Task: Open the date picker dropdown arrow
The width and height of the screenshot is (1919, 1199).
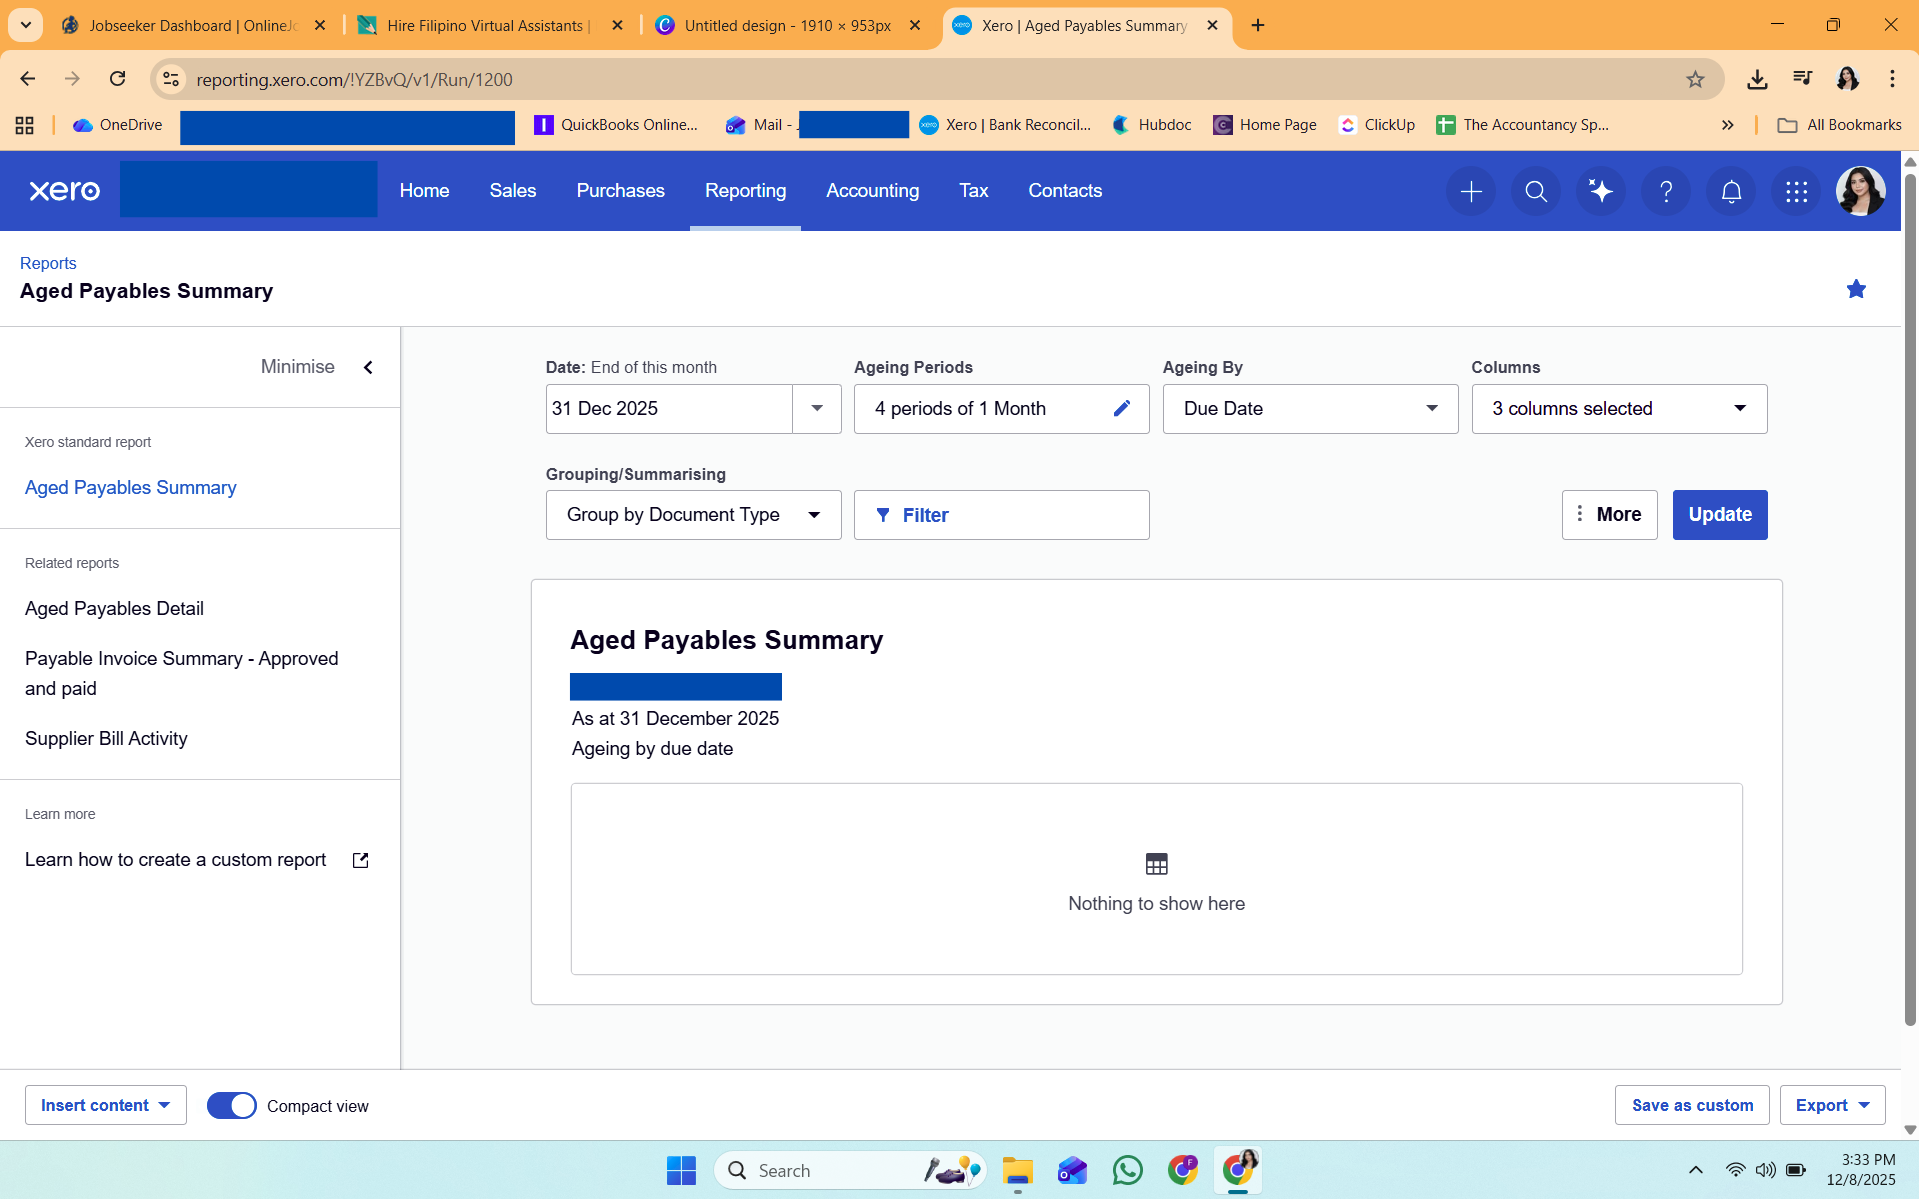Action: pyautogui.click(x=817, y=408)
